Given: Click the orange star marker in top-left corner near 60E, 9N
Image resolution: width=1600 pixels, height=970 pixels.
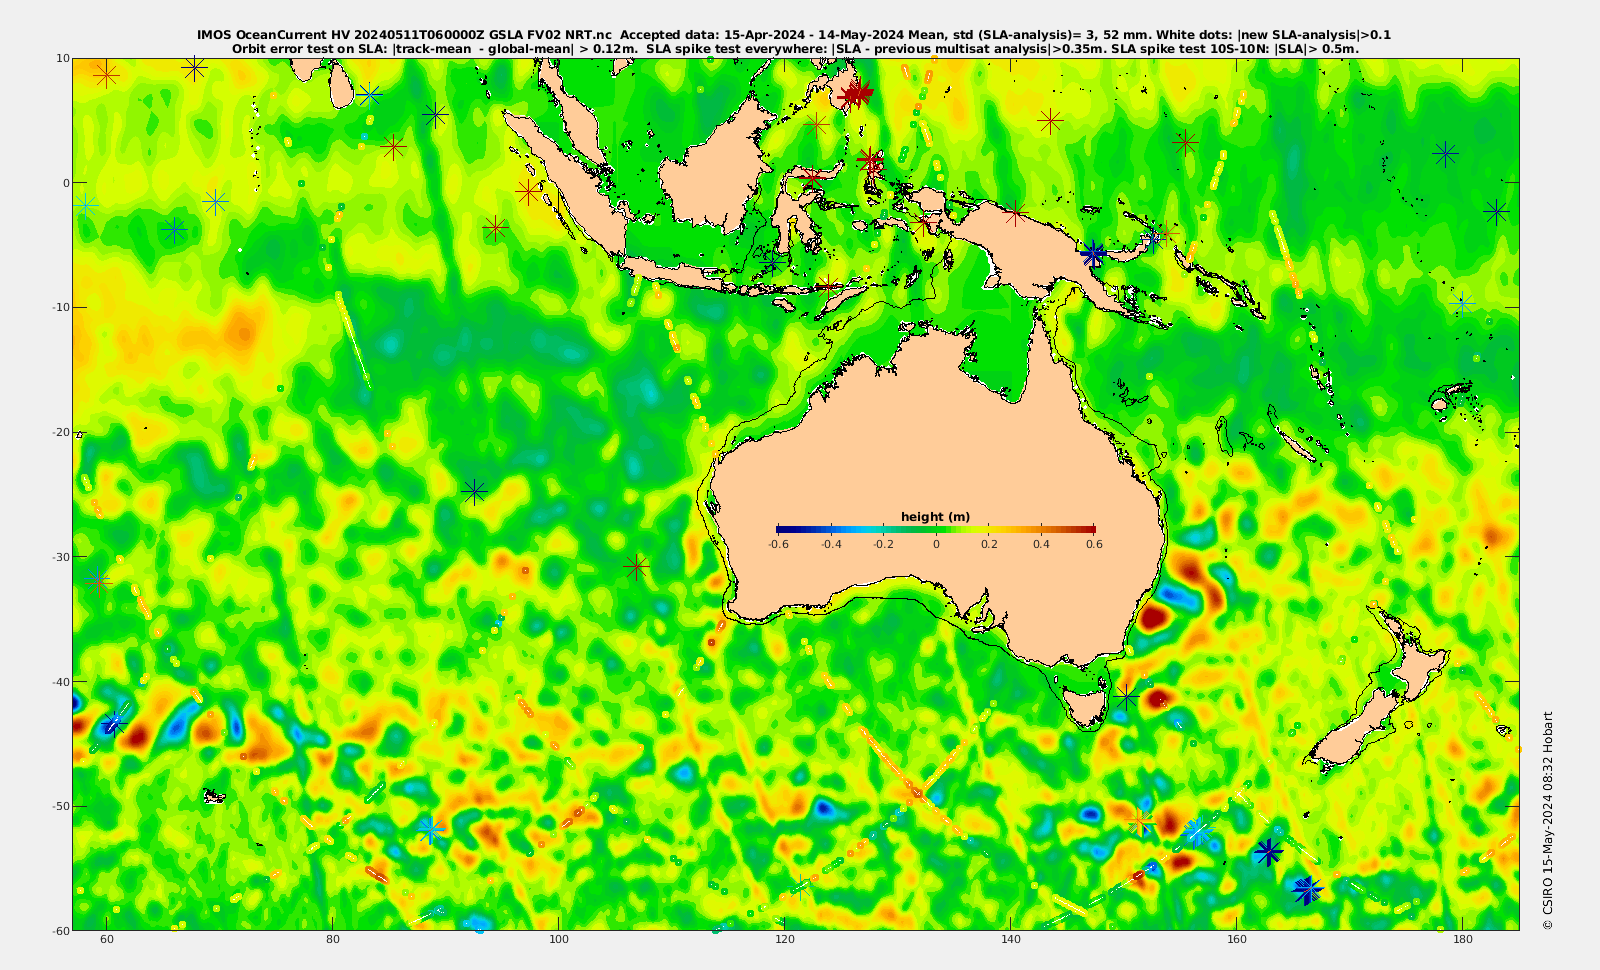Looking at the screenshot, I should pos(106,74).
